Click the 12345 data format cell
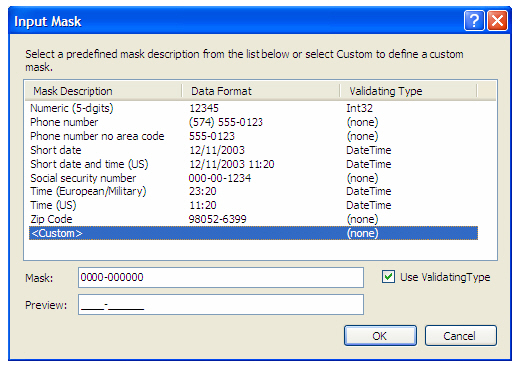 (204, 108)
